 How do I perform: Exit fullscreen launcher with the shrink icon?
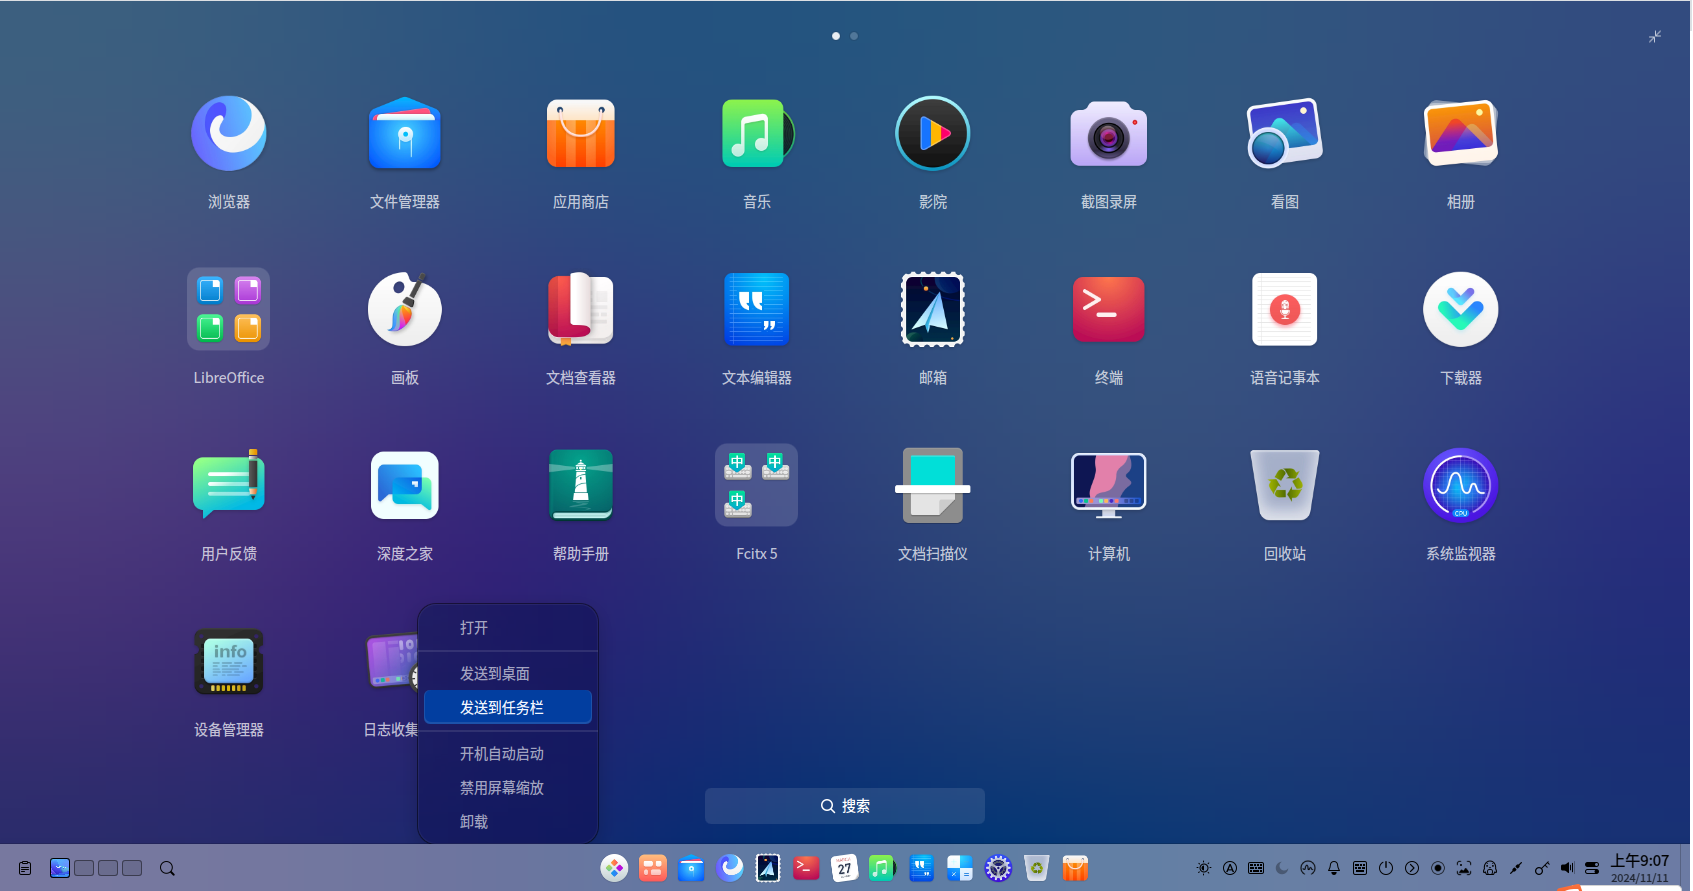coord(1655,37)
